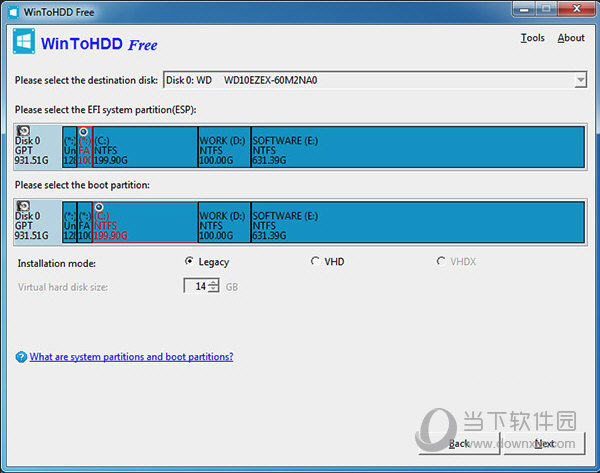The image size is (600, 473).
Task: Expand the destination disk dropdown
Action: (x=580, y=80)
